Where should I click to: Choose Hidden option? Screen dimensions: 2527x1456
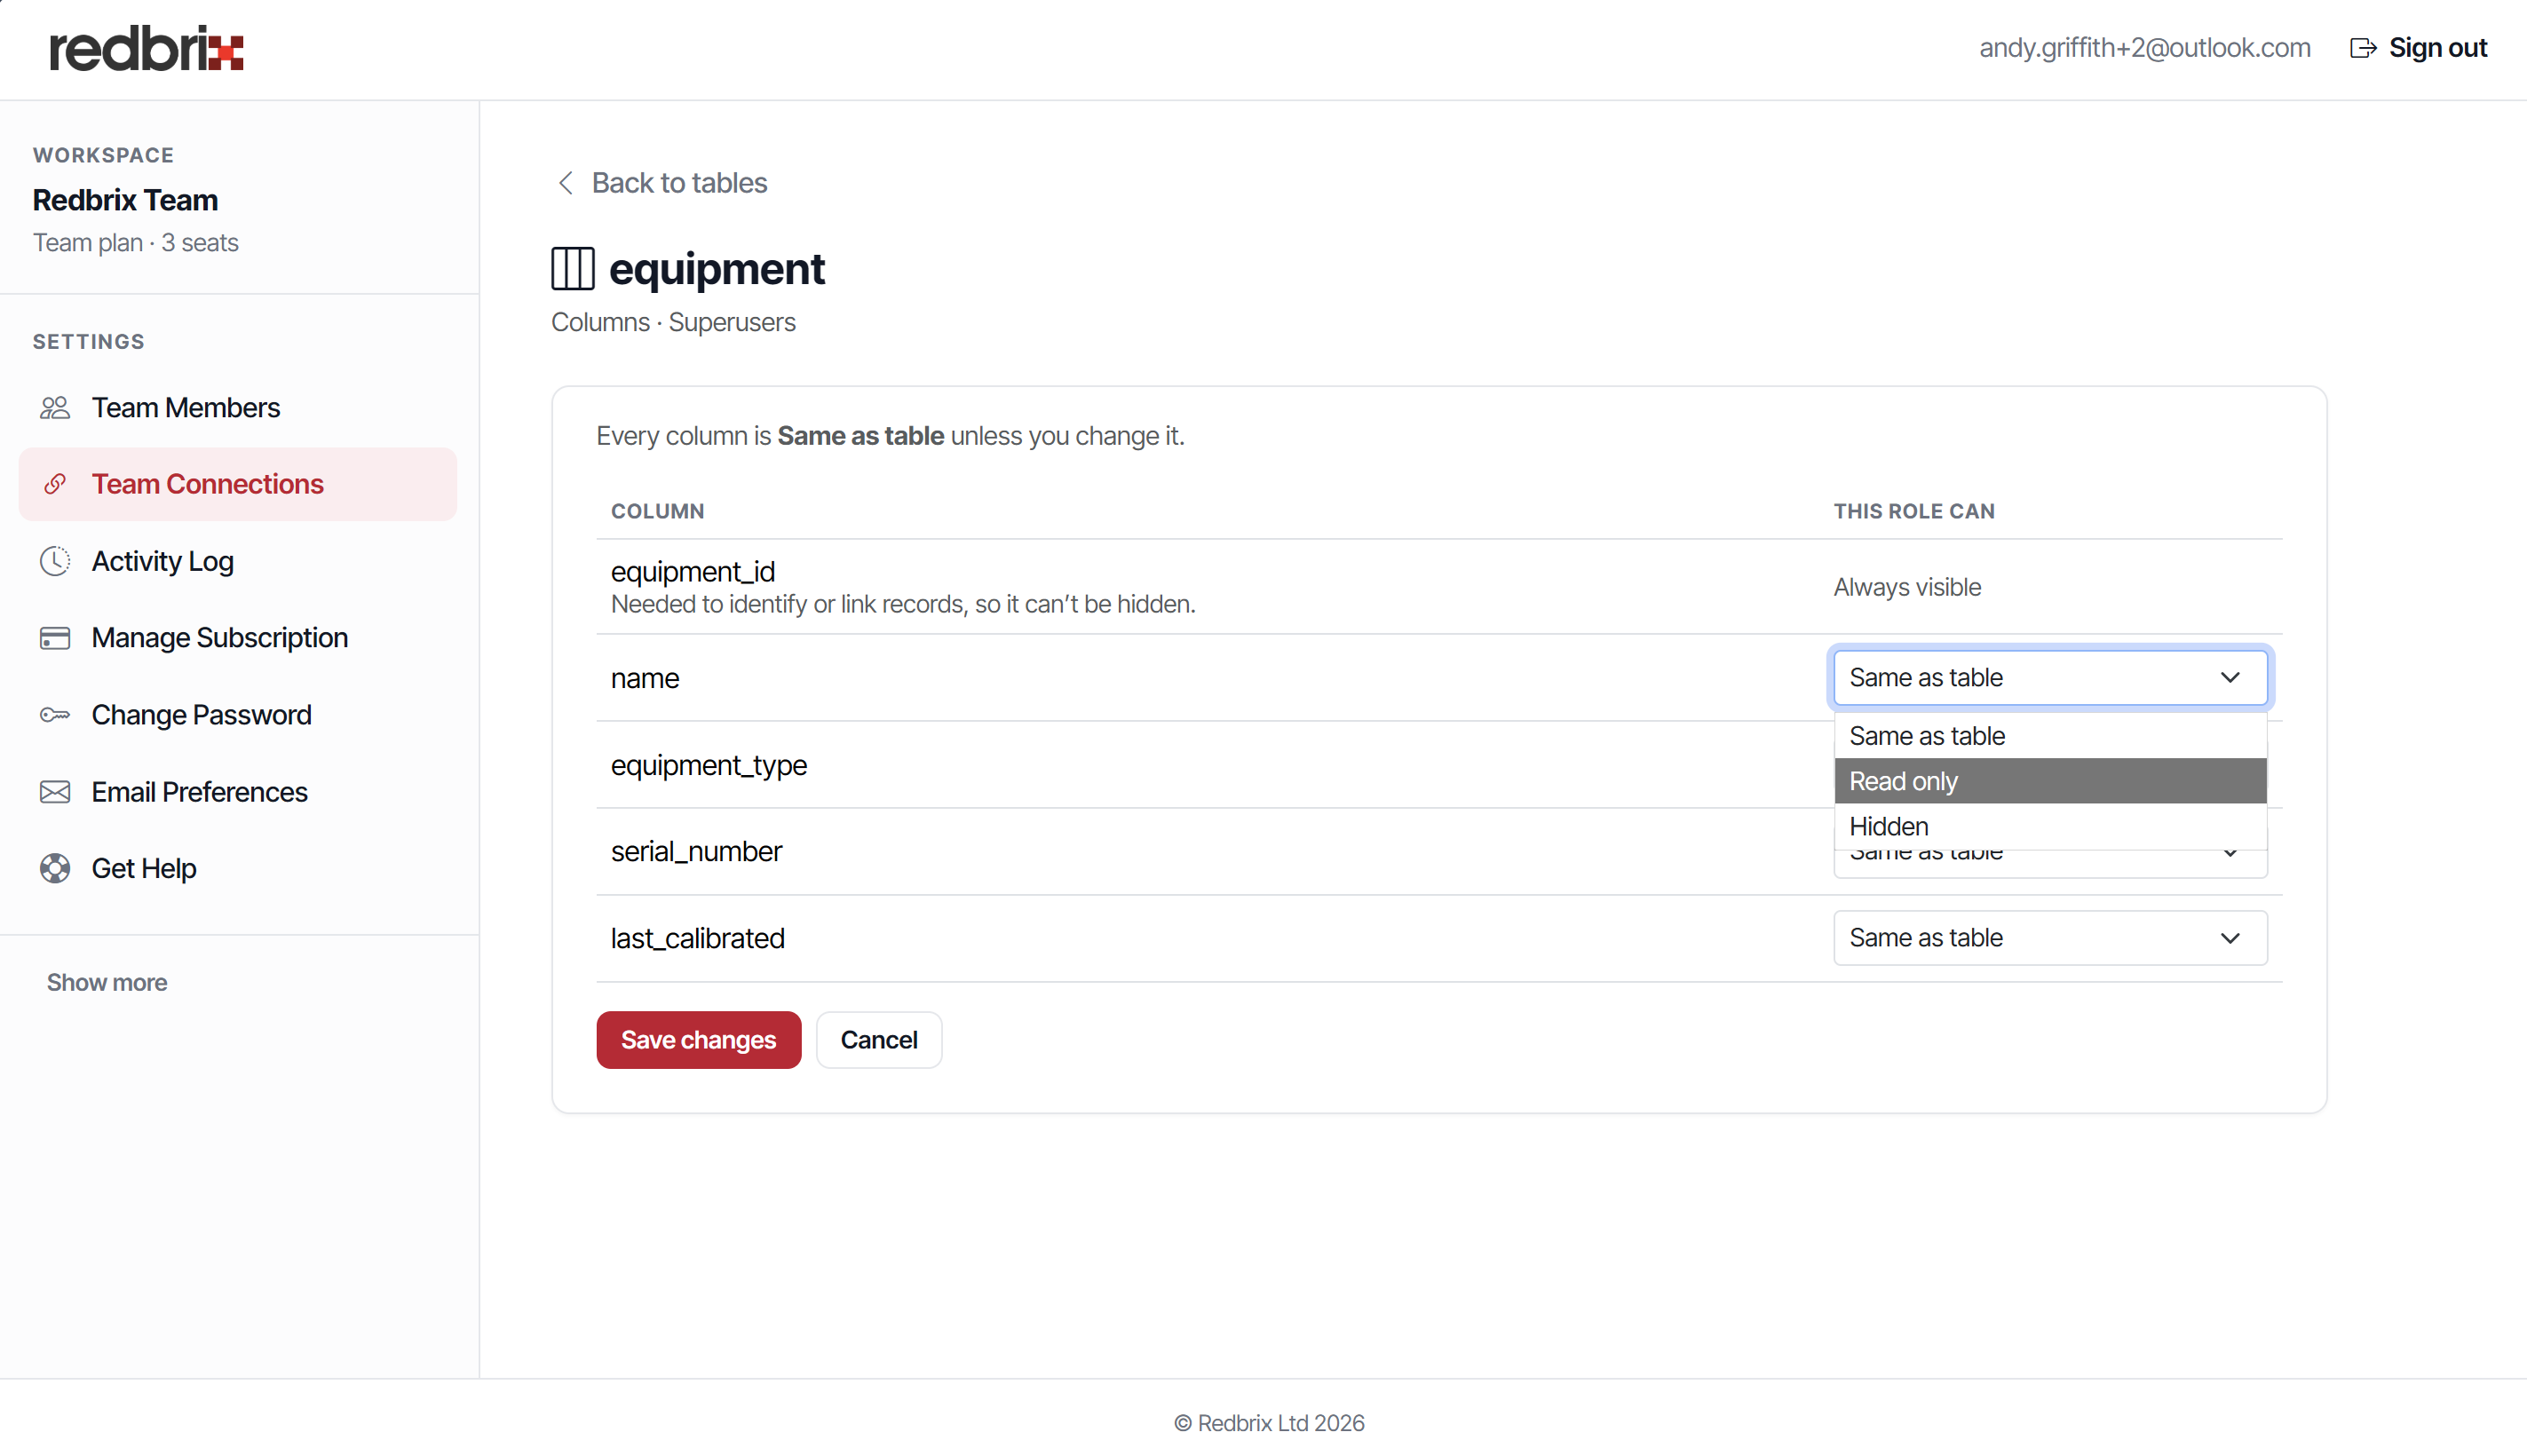2050,826
